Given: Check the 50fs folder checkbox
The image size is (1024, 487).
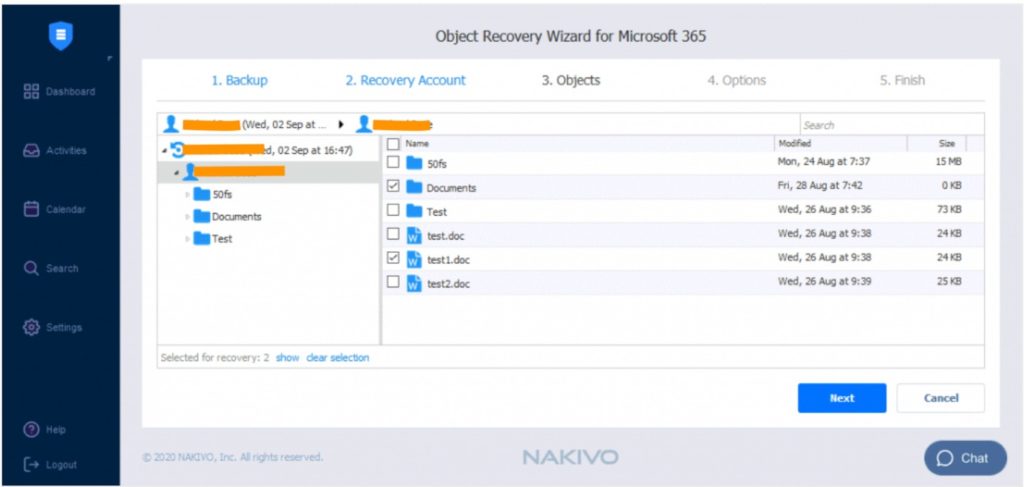Looking at the screenshot, I should [393, 162].
